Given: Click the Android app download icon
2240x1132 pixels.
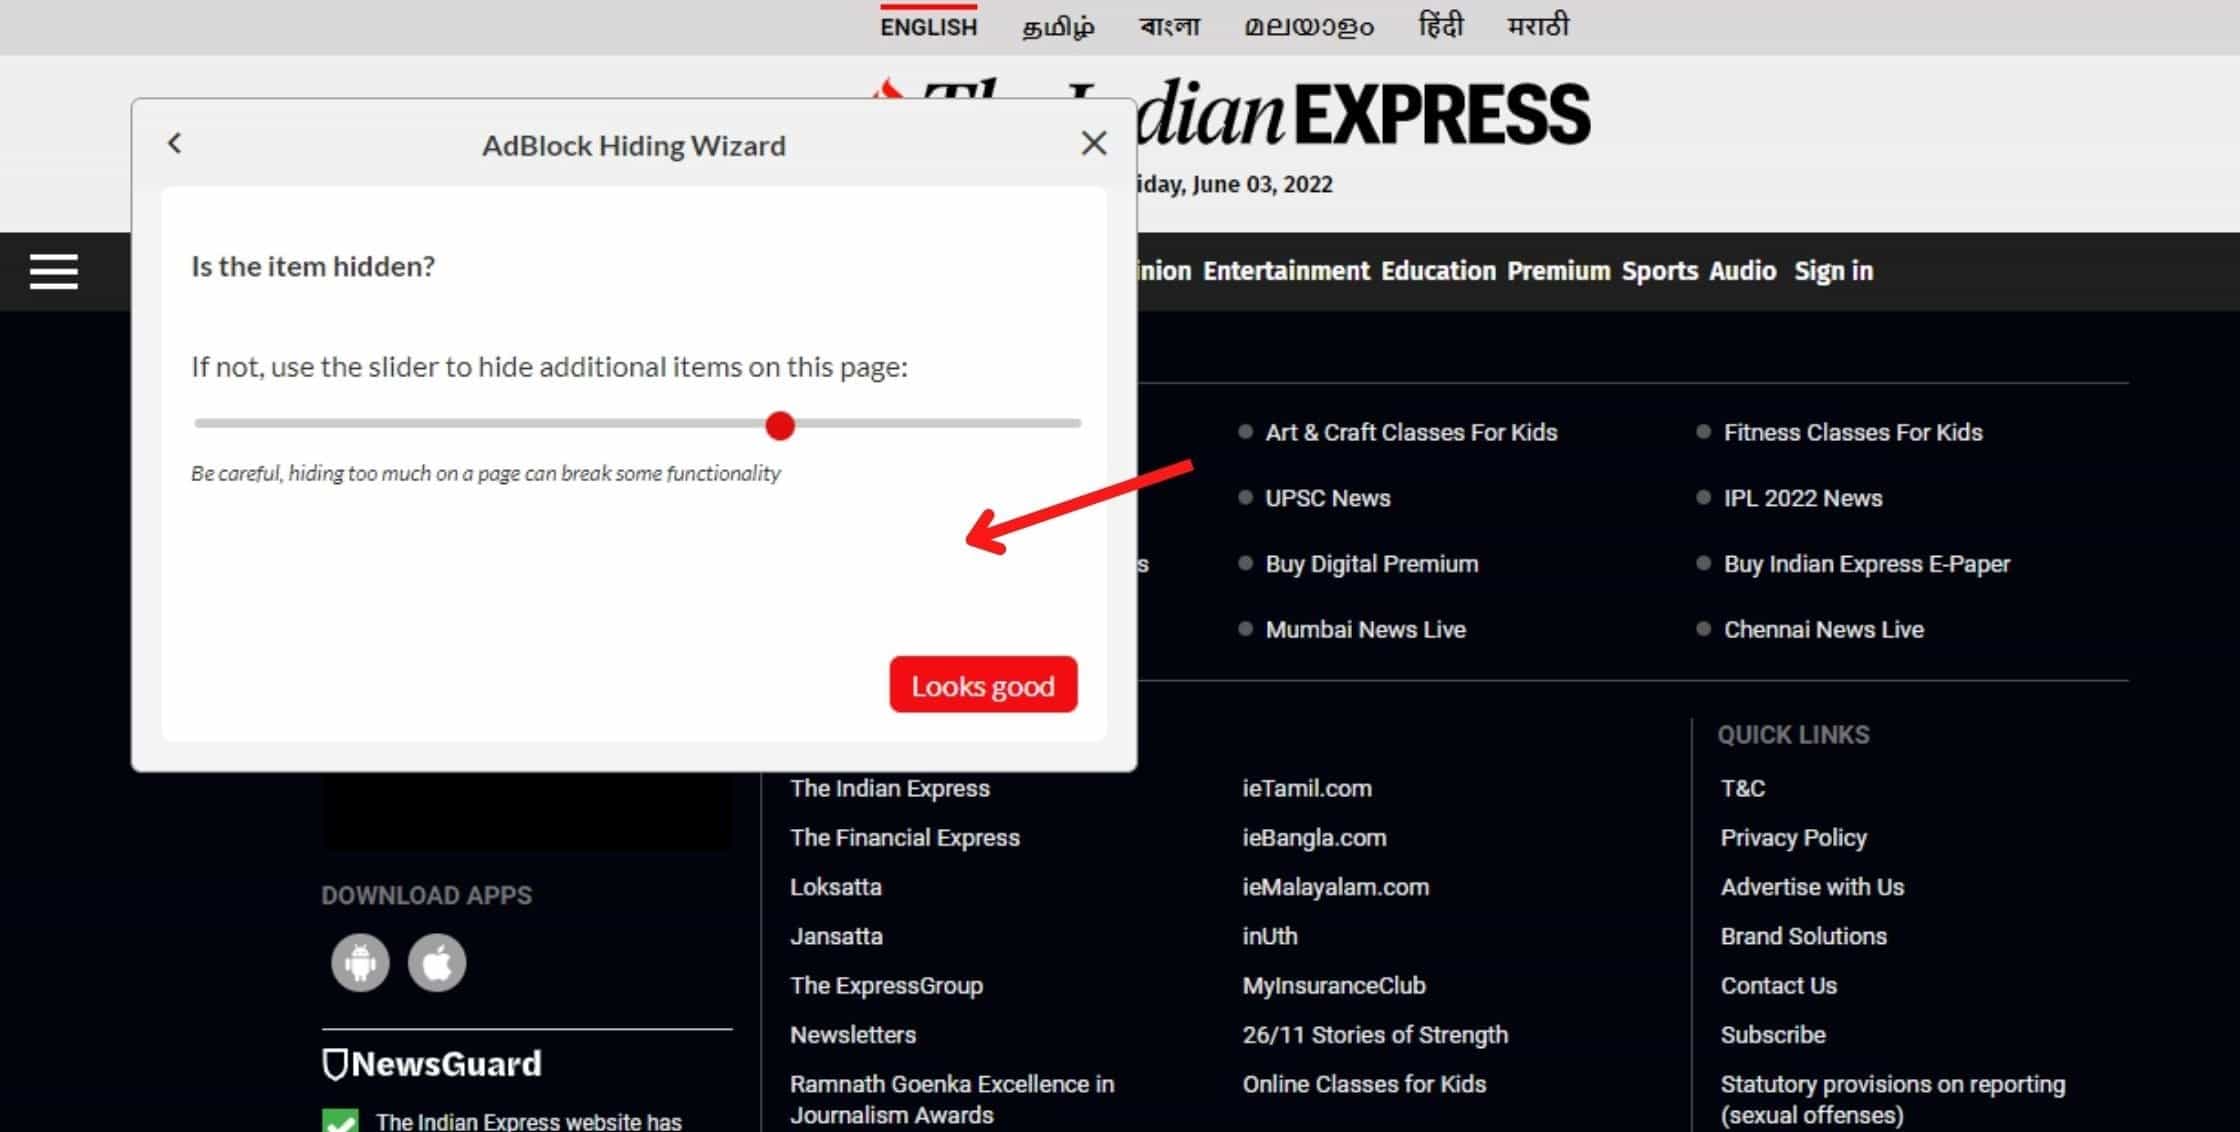Looking at the screenshot, I should tap(360, 963).
